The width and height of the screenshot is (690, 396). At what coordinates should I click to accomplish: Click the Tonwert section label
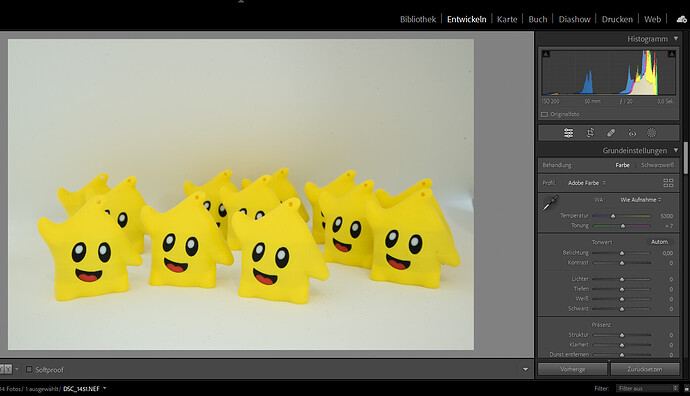point(602,242)
